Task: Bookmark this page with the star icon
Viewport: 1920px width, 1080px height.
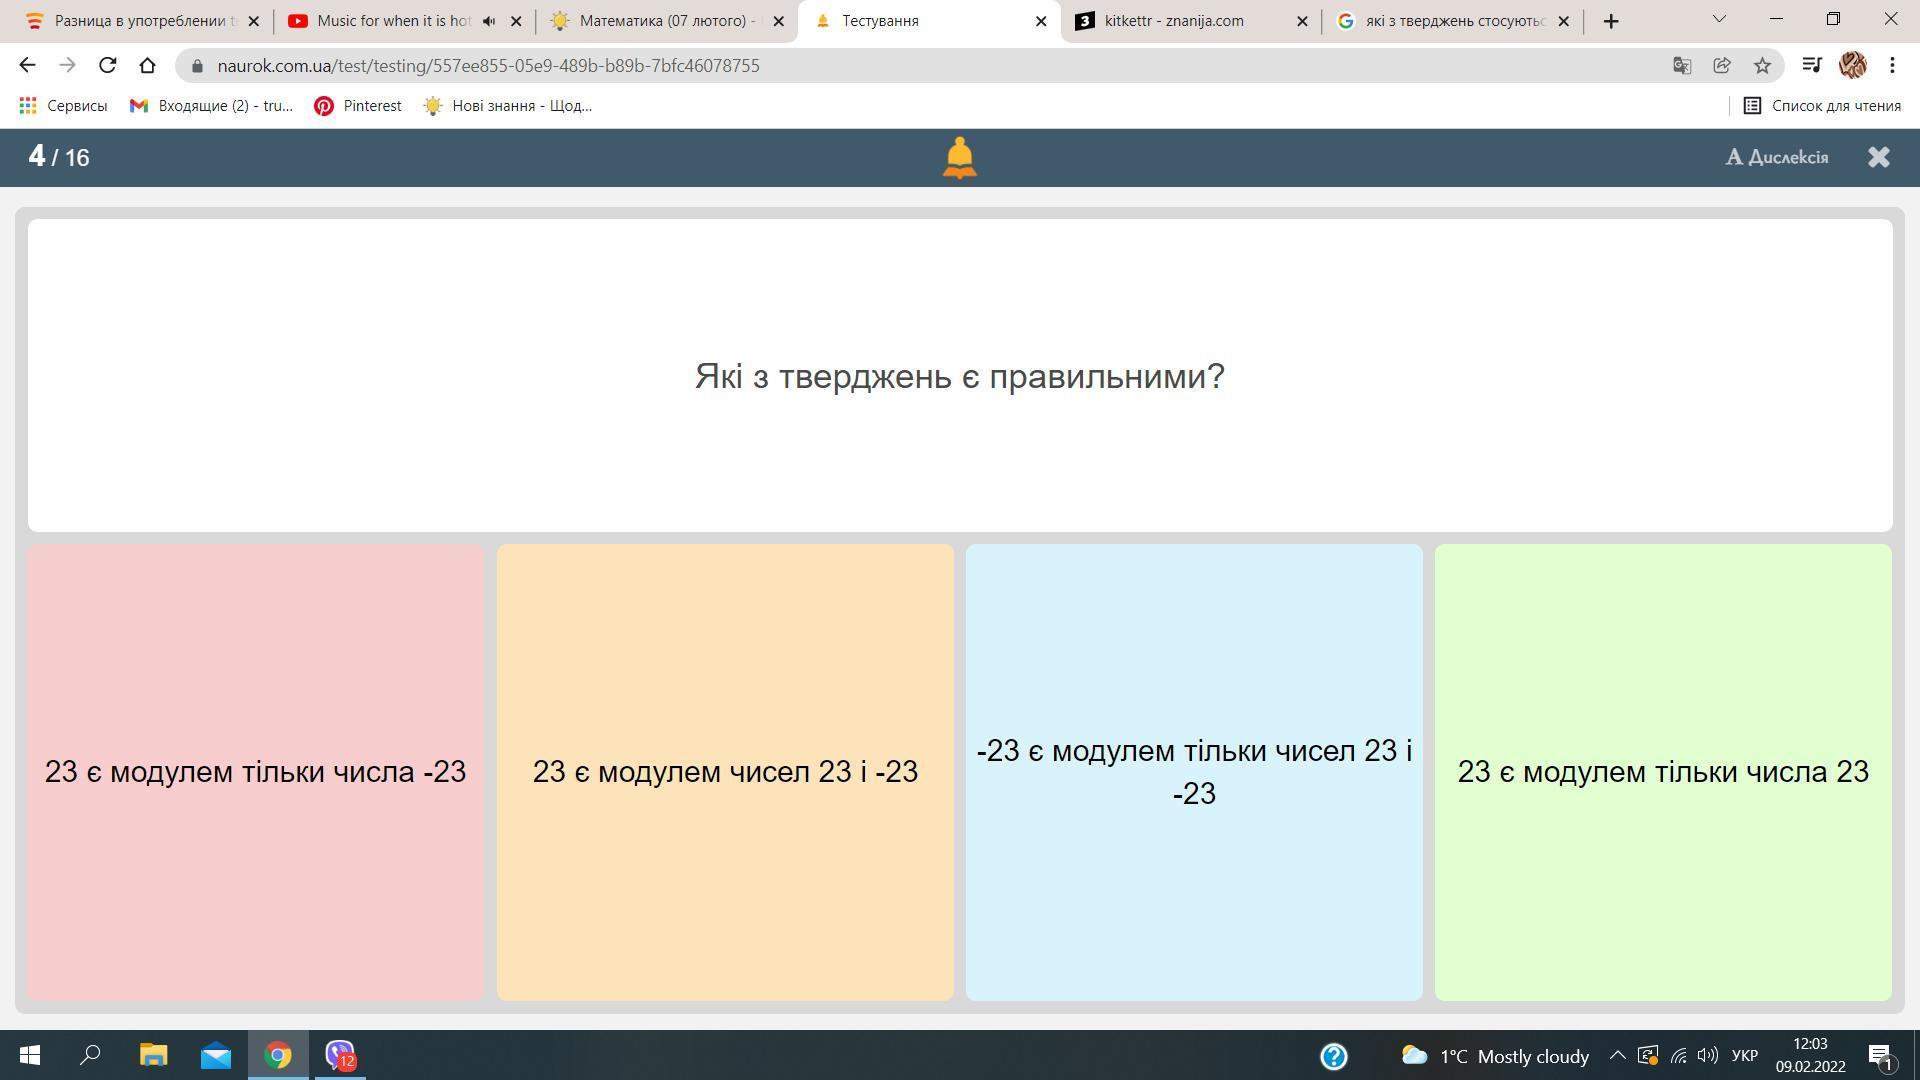Action: point(1762,65)
